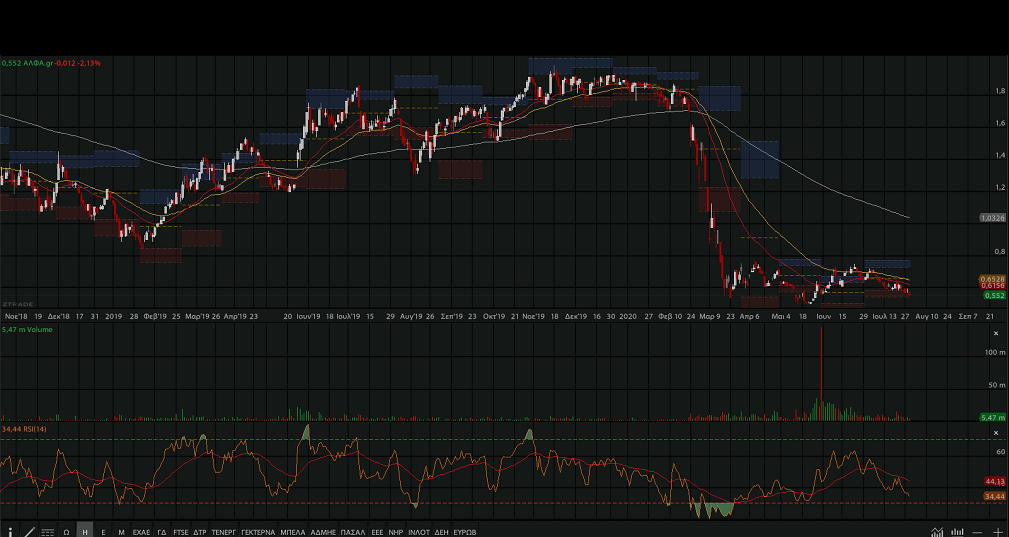This screenshot has width=1009, height=537.
Task: Click the Οκτ'19 date axis label
Action: (493, 316)
